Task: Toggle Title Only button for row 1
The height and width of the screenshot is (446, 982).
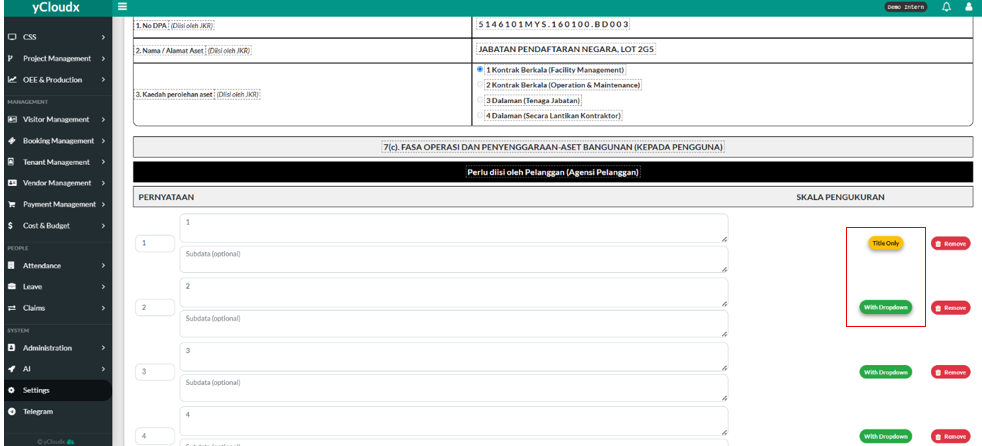Action: 886,243
